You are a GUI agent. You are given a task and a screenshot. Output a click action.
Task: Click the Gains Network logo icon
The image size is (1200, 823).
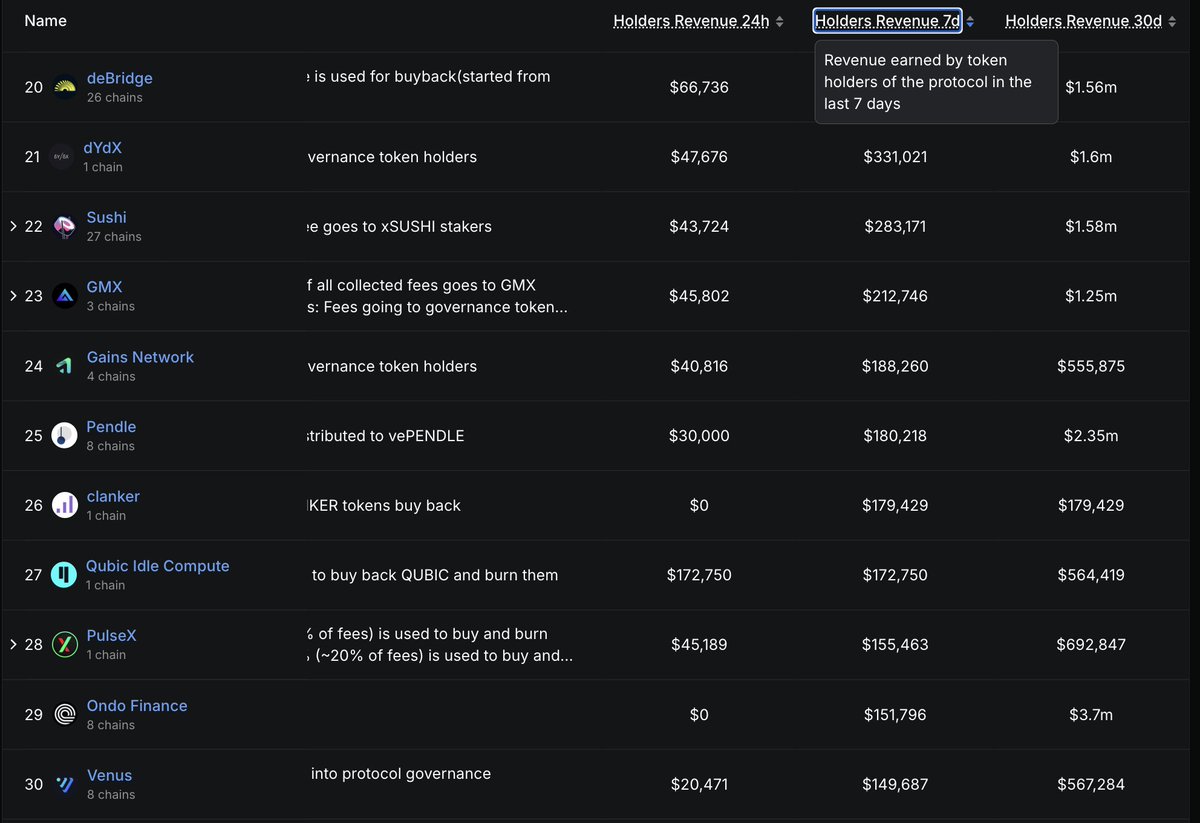(x=65, y=366)
